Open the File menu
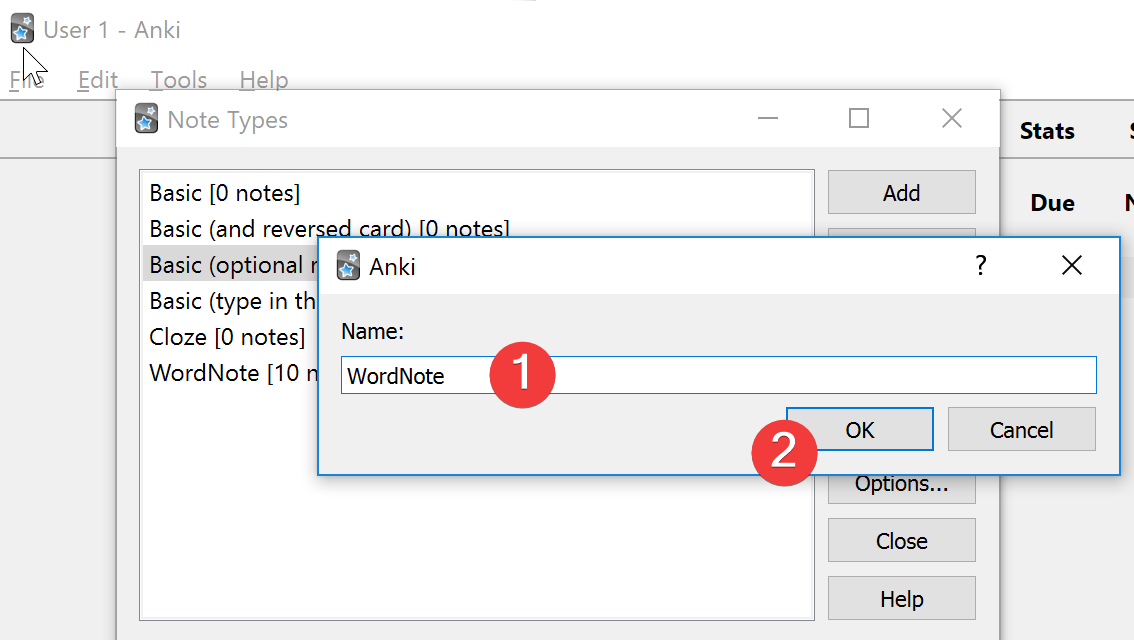1134x640 pixels. (27, 80)
